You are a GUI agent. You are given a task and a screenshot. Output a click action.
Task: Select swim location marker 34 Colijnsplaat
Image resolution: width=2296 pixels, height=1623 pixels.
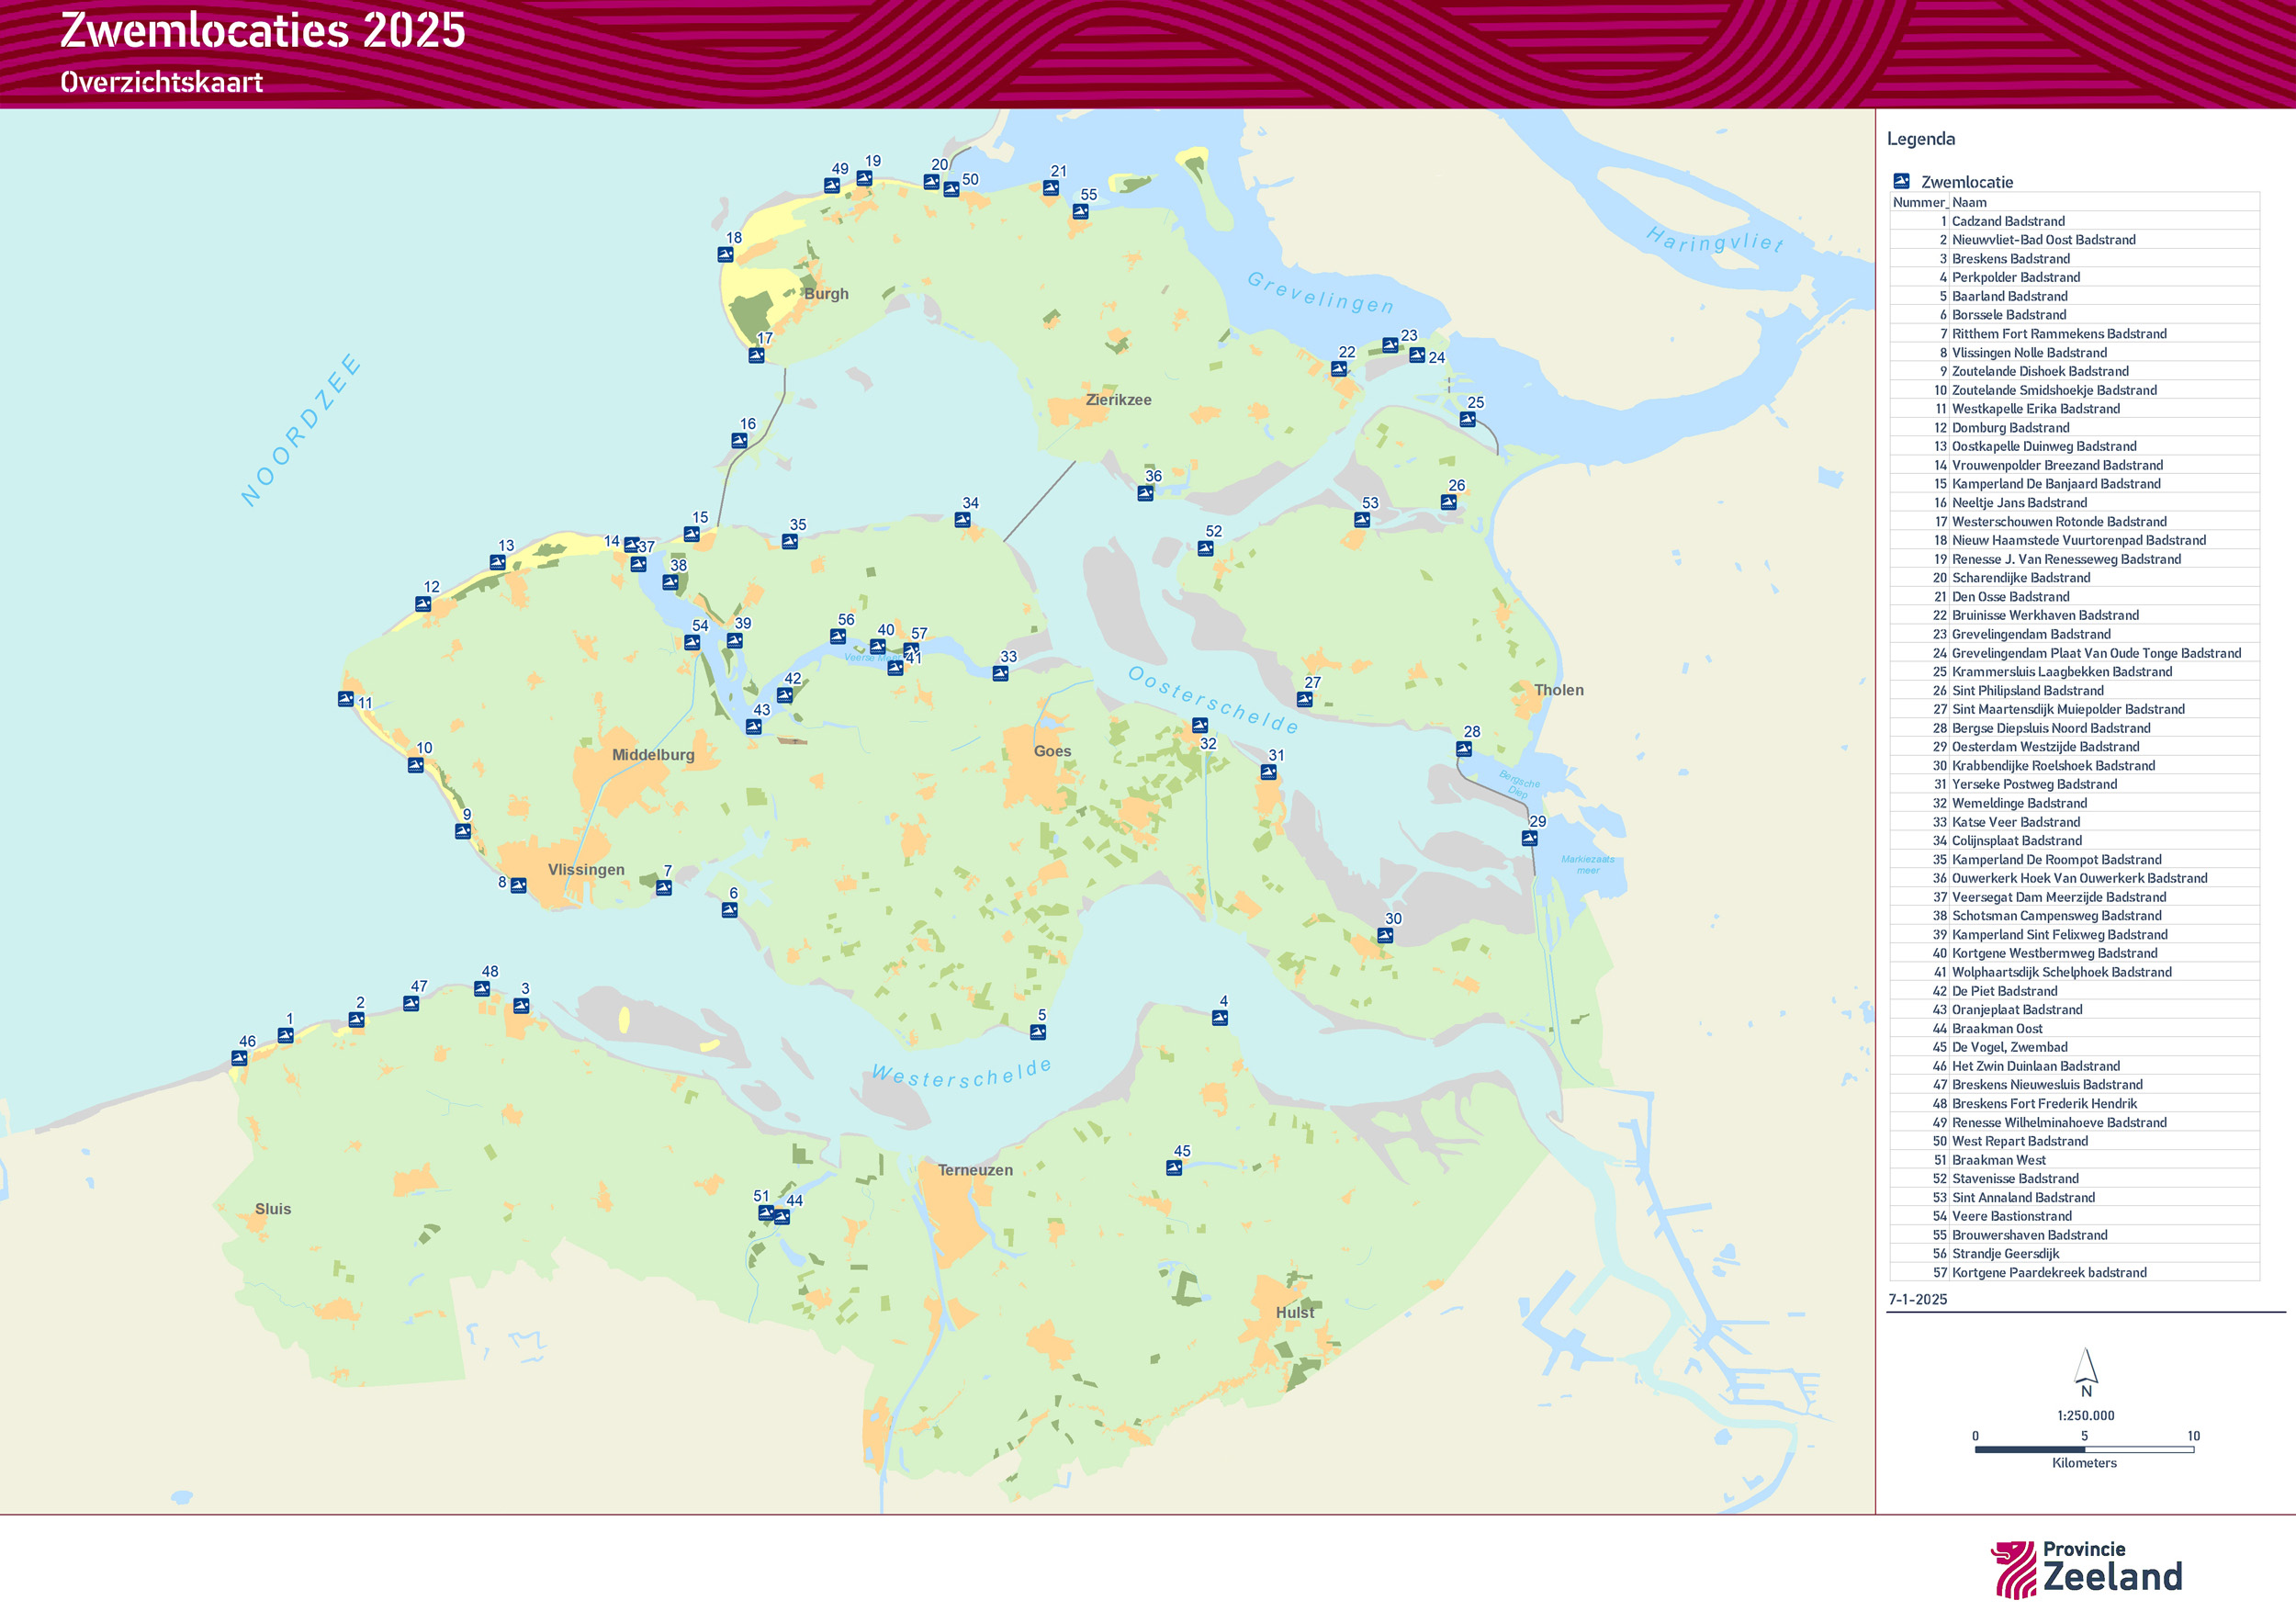(962, 519)
